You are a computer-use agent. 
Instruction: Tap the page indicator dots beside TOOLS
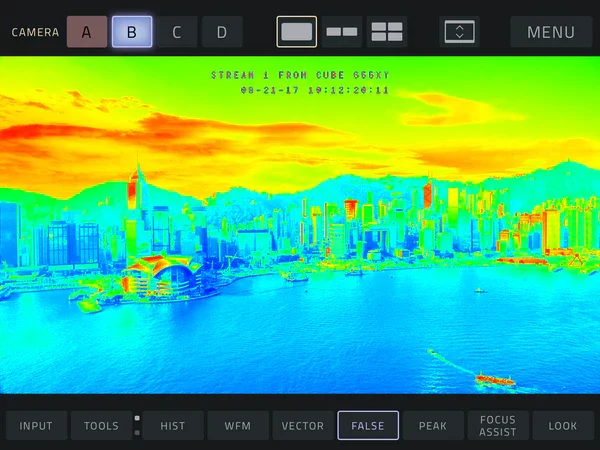pos(137,426)
